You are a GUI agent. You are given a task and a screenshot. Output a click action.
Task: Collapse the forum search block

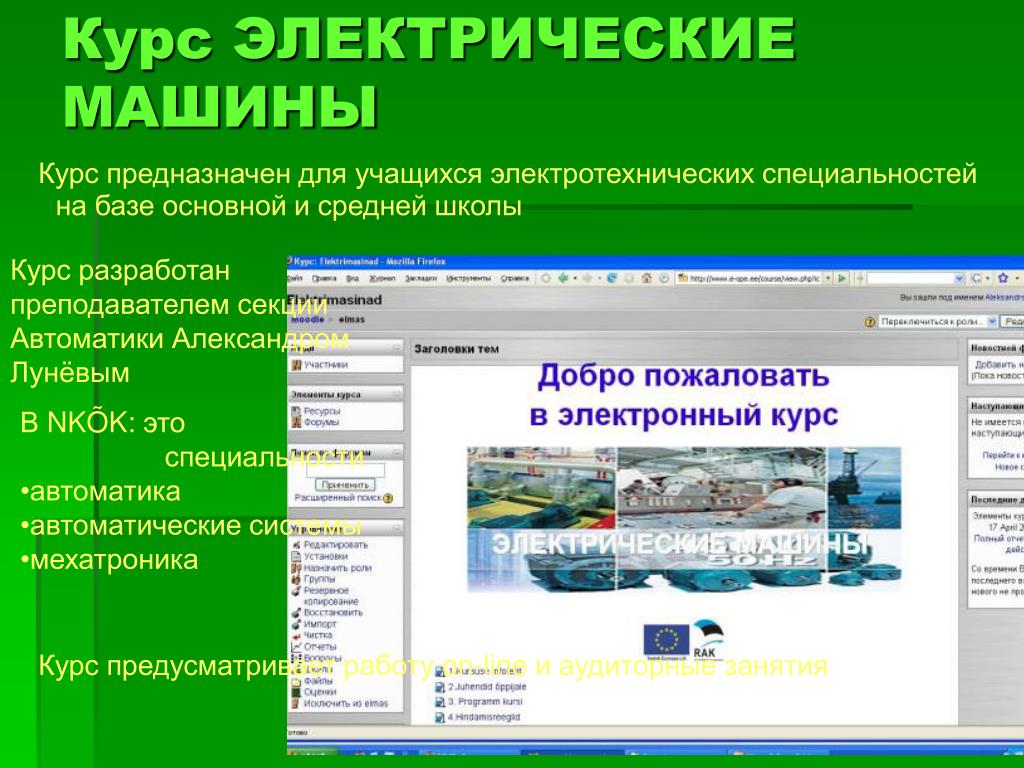click(x=396, y=452)
